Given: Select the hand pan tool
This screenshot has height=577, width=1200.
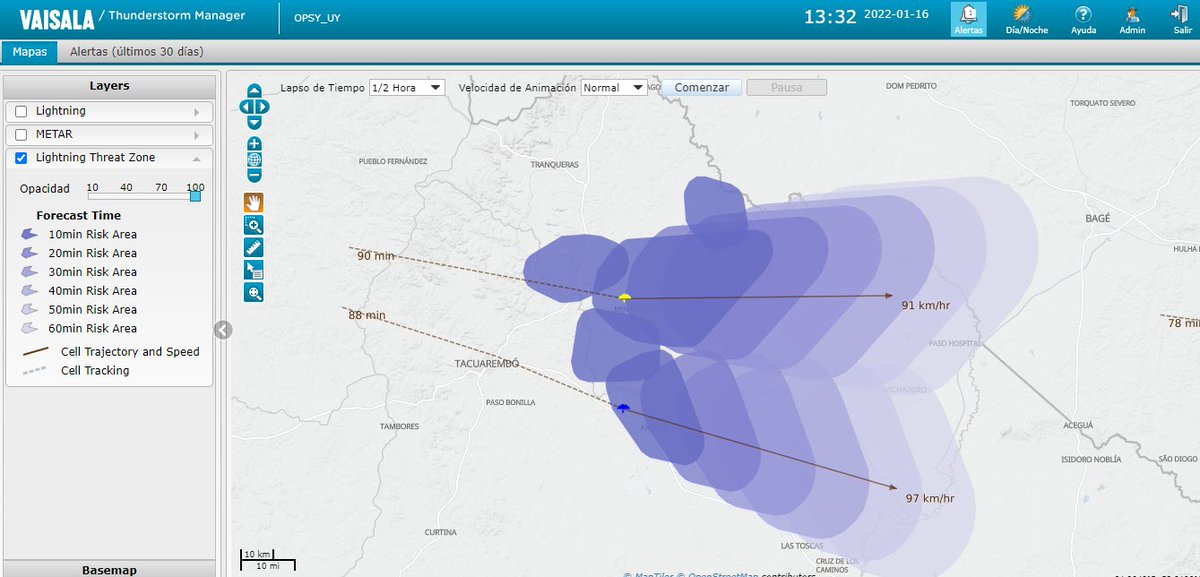Looking at the screenshot, I should 254,202.
